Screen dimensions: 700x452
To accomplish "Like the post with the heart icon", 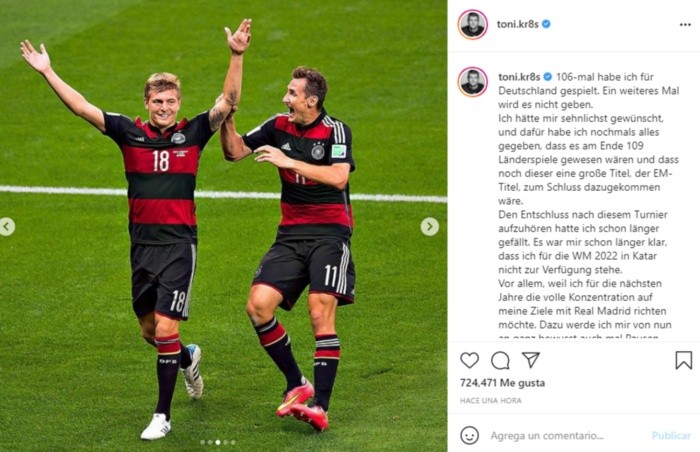I will pos(469,360).
